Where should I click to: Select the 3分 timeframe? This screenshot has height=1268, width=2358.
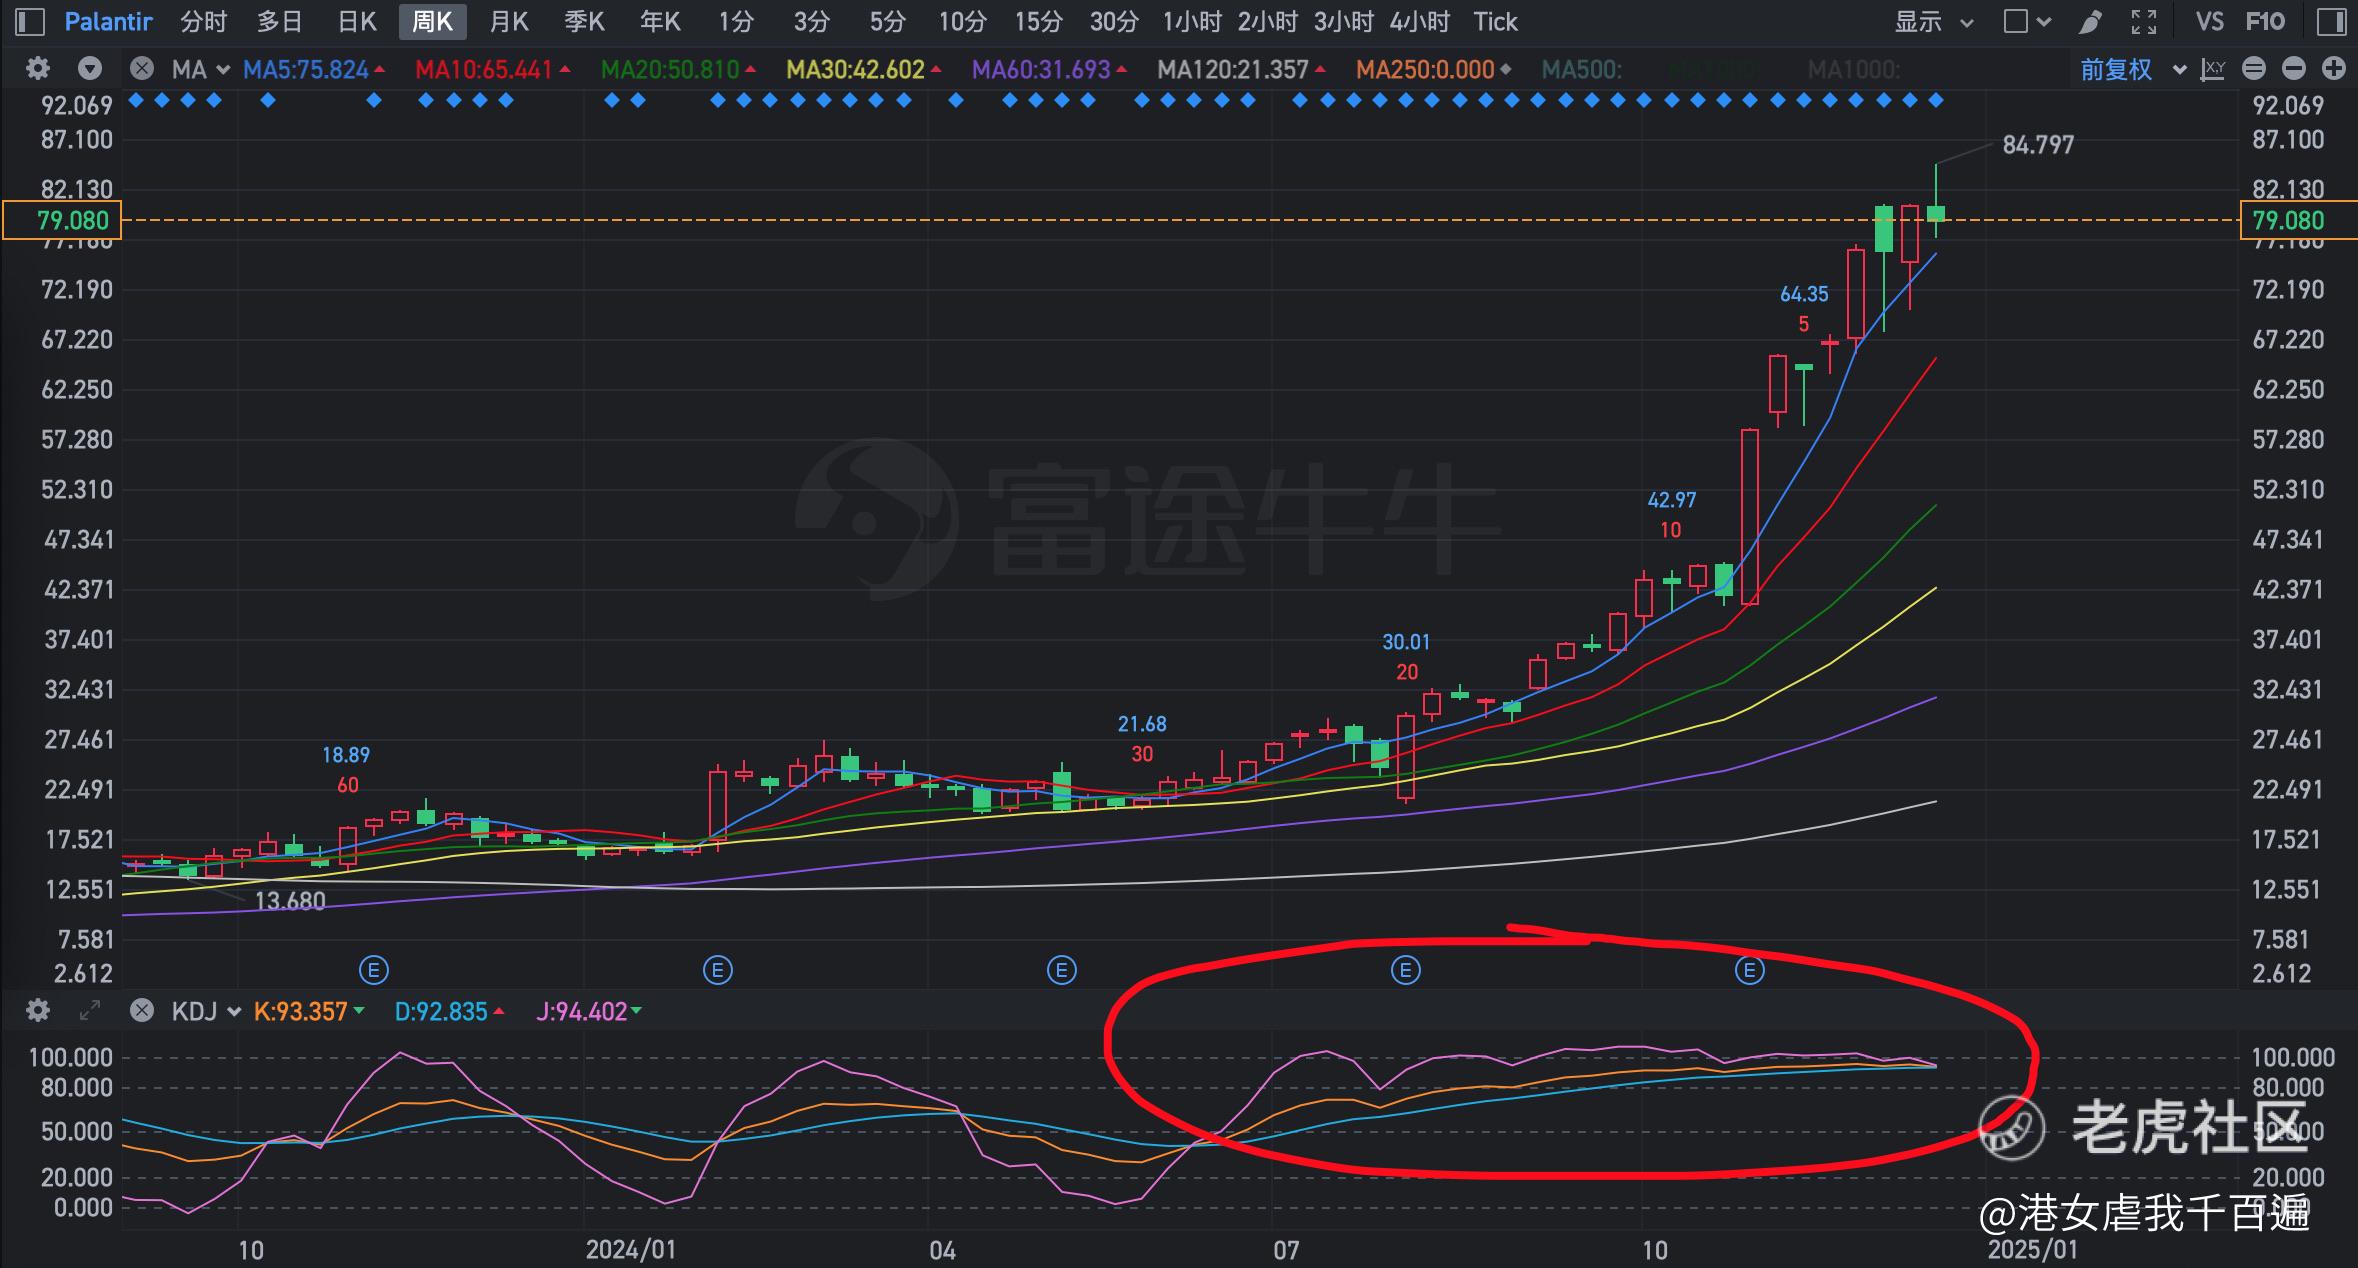click(812, 21)
